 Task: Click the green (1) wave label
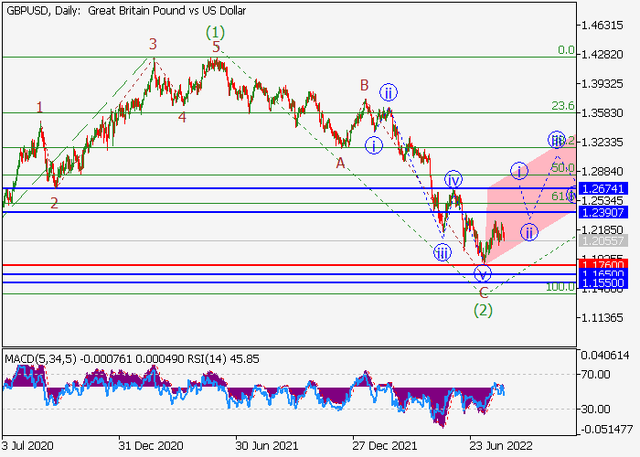pos(216,32)
